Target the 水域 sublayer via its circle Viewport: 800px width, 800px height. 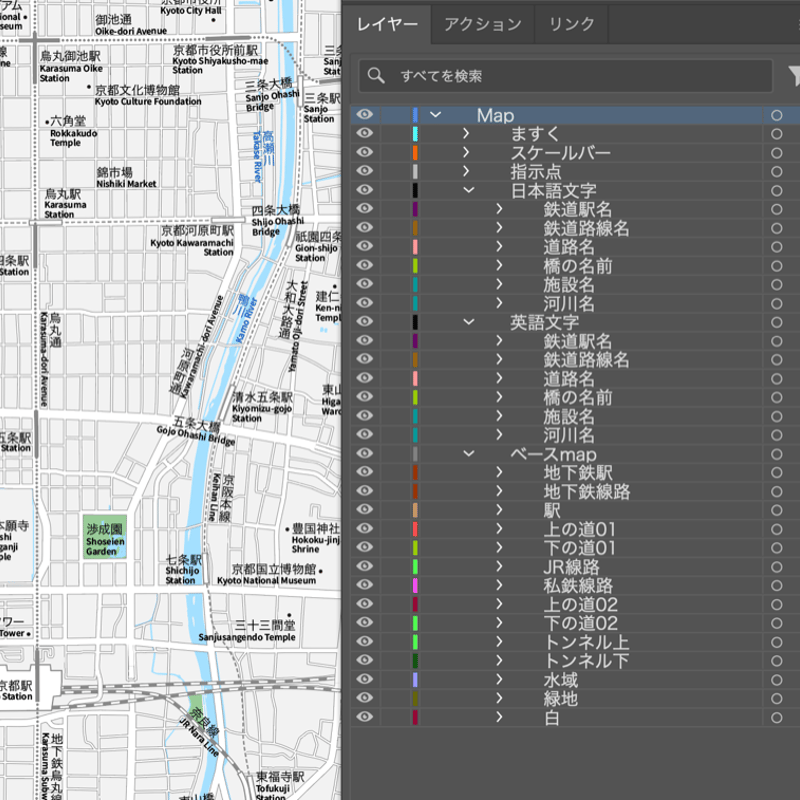[x=776, y=680]
